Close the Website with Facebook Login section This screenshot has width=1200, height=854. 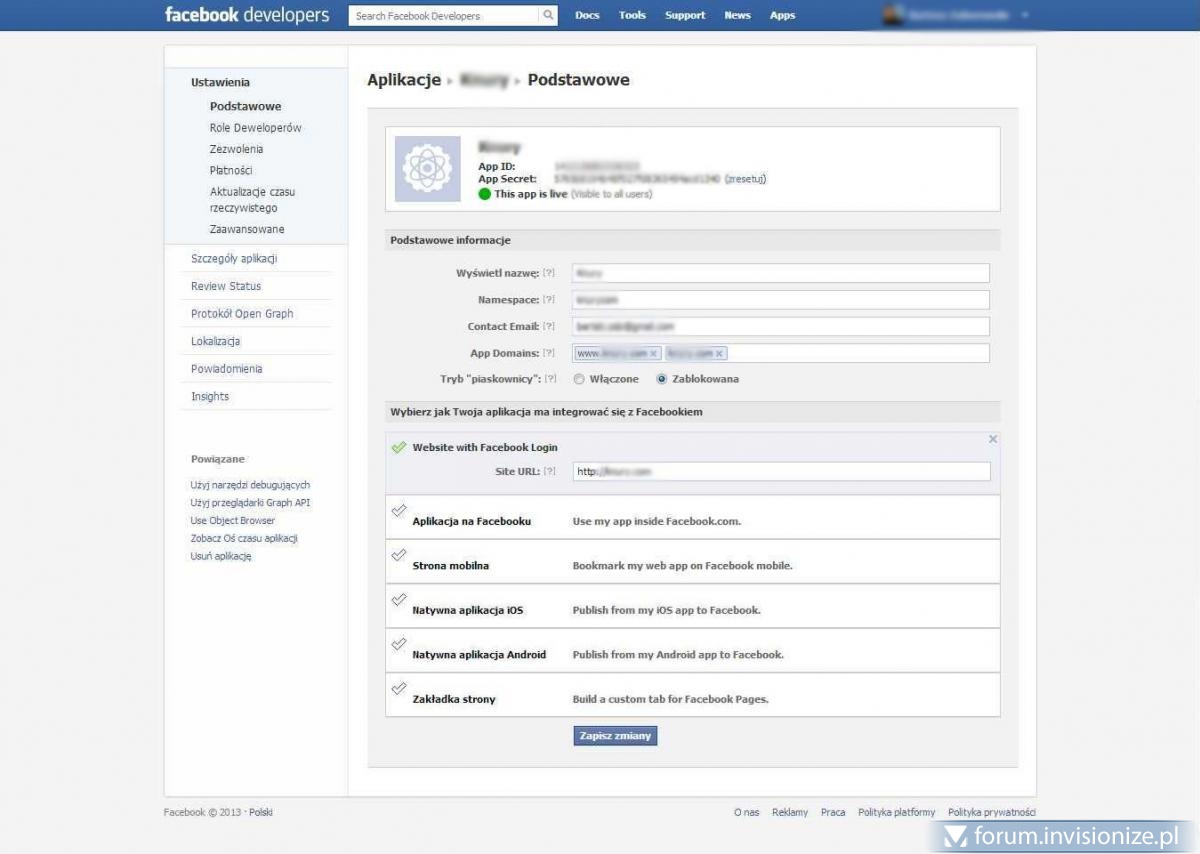pos(993,439)
